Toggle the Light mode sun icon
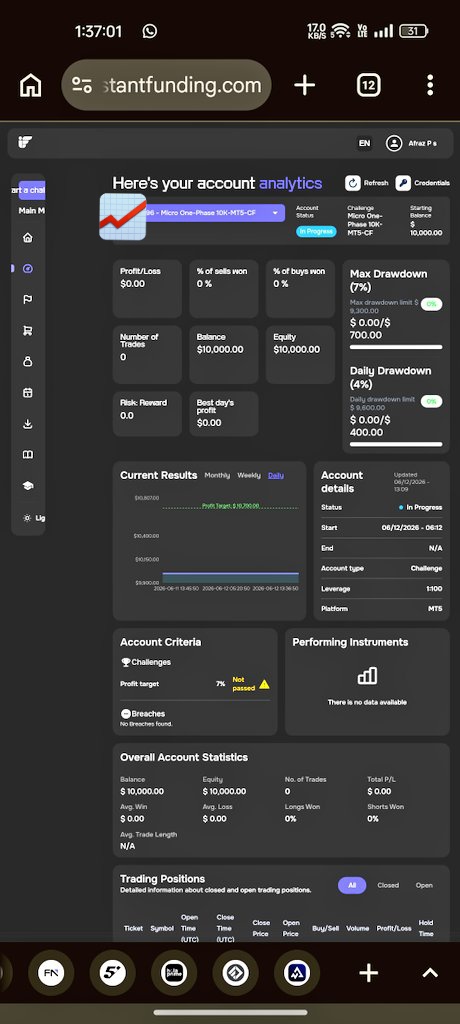The height and width of the screenshot is (1024, 460). click(x=27, y=518)
